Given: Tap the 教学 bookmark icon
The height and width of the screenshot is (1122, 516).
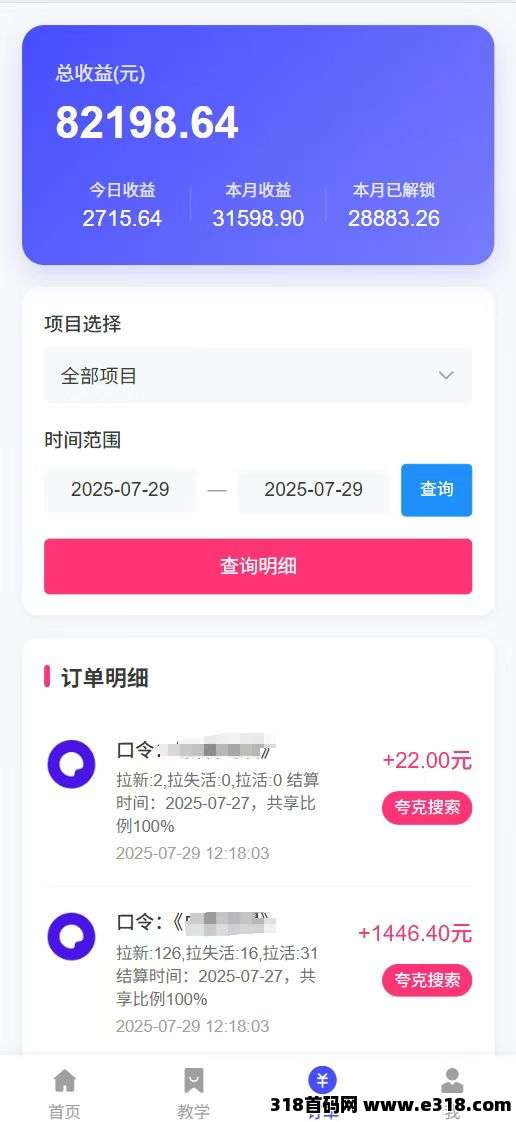Looking at the screenshot, I should click(x=193, y=1080).
